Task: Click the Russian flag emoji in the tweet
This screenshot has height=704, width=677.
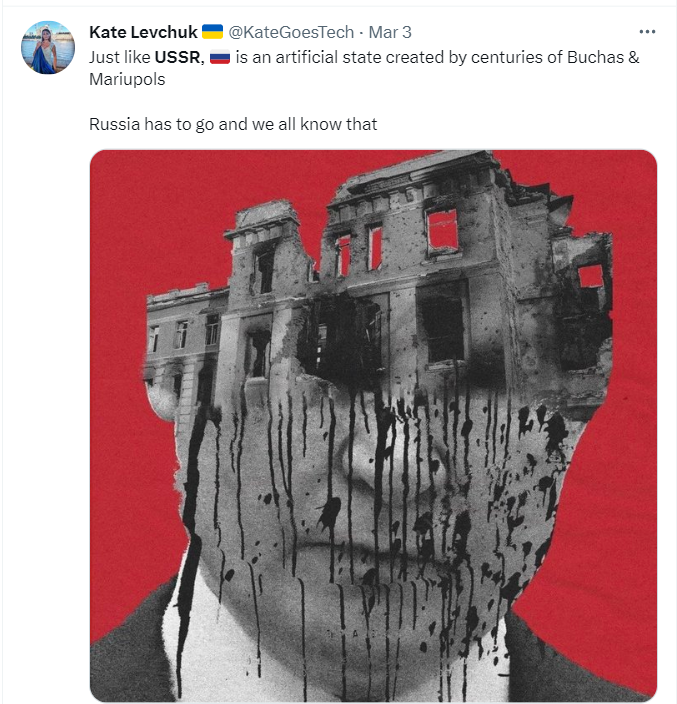Action: click(220, 57)
